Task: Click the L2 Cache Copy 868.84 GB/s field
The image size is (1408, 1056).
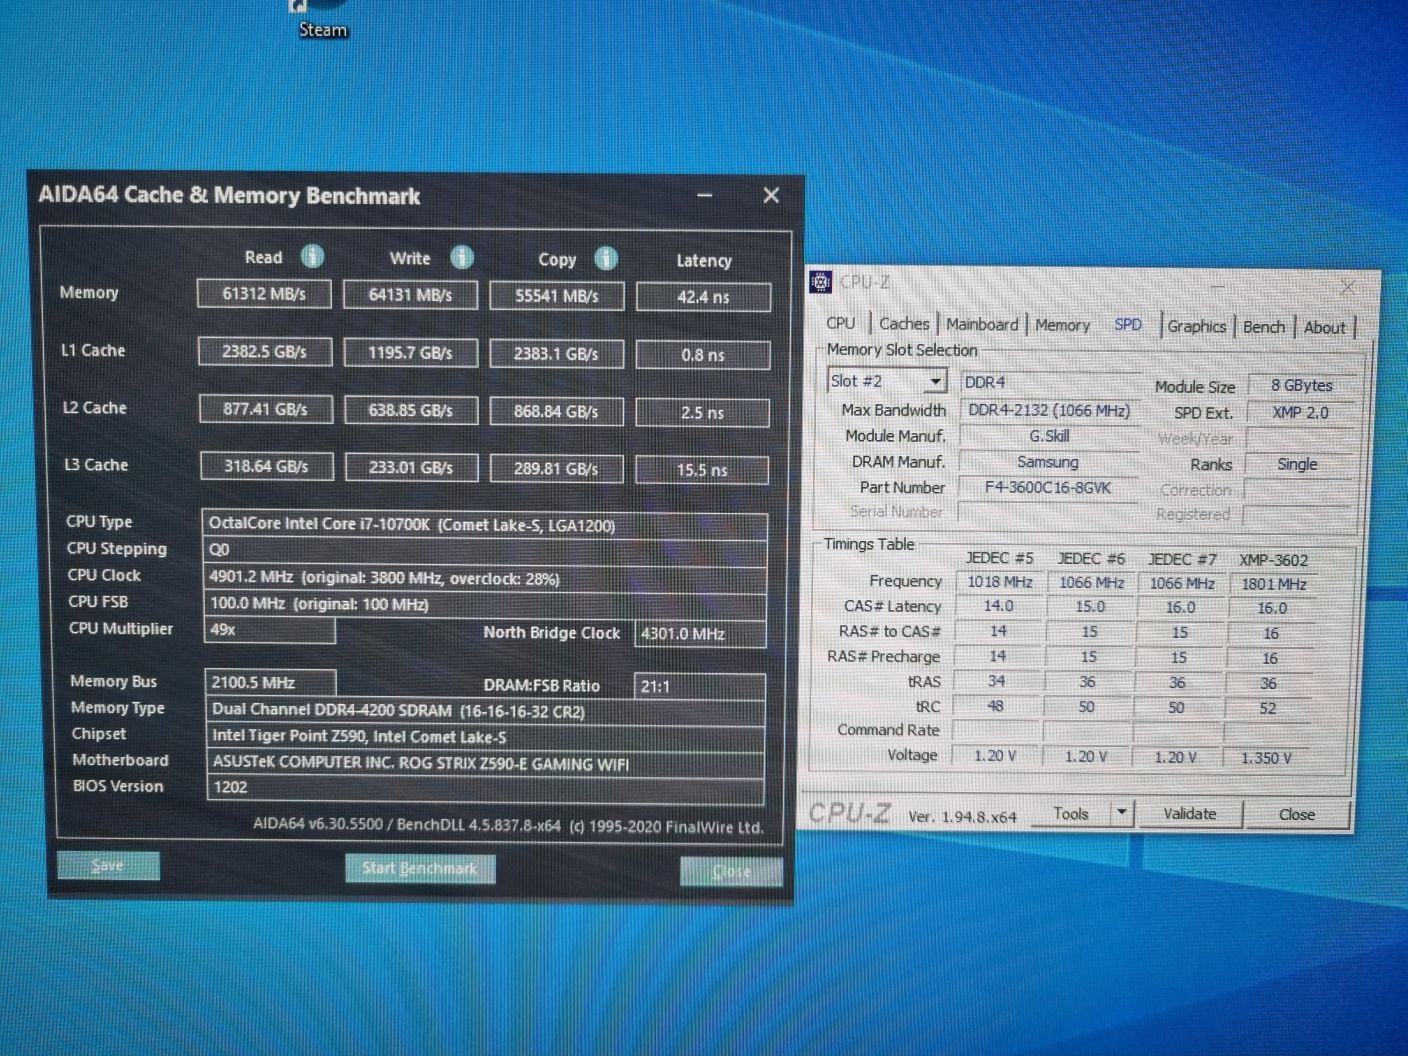Action: tap(556, 411)
